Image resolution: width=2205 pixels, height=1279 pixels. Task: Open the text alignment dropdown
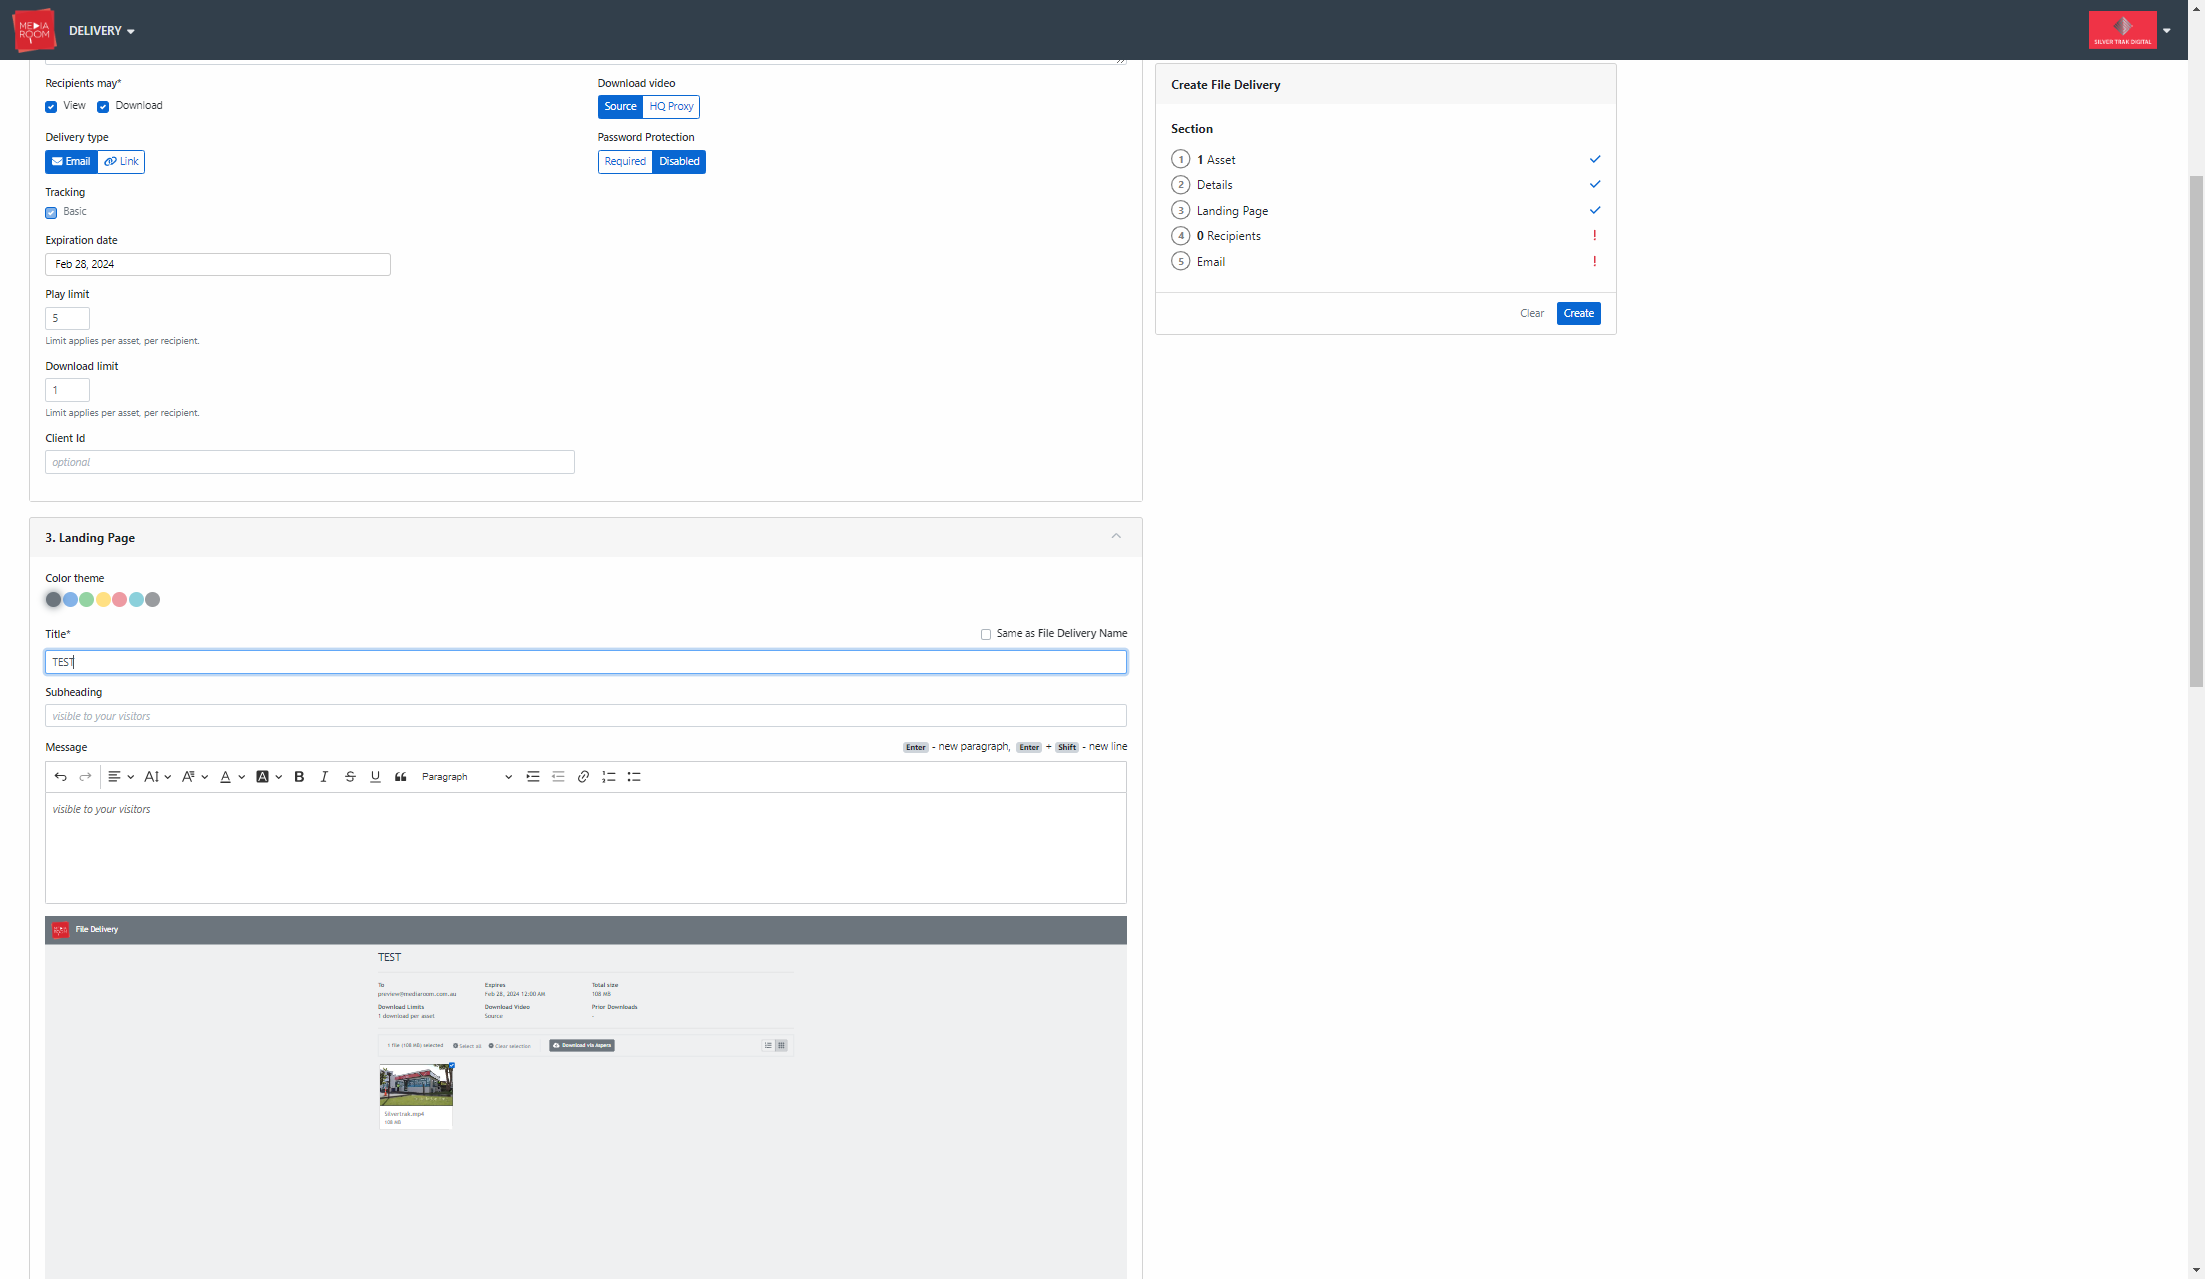(x=121, y=777)
